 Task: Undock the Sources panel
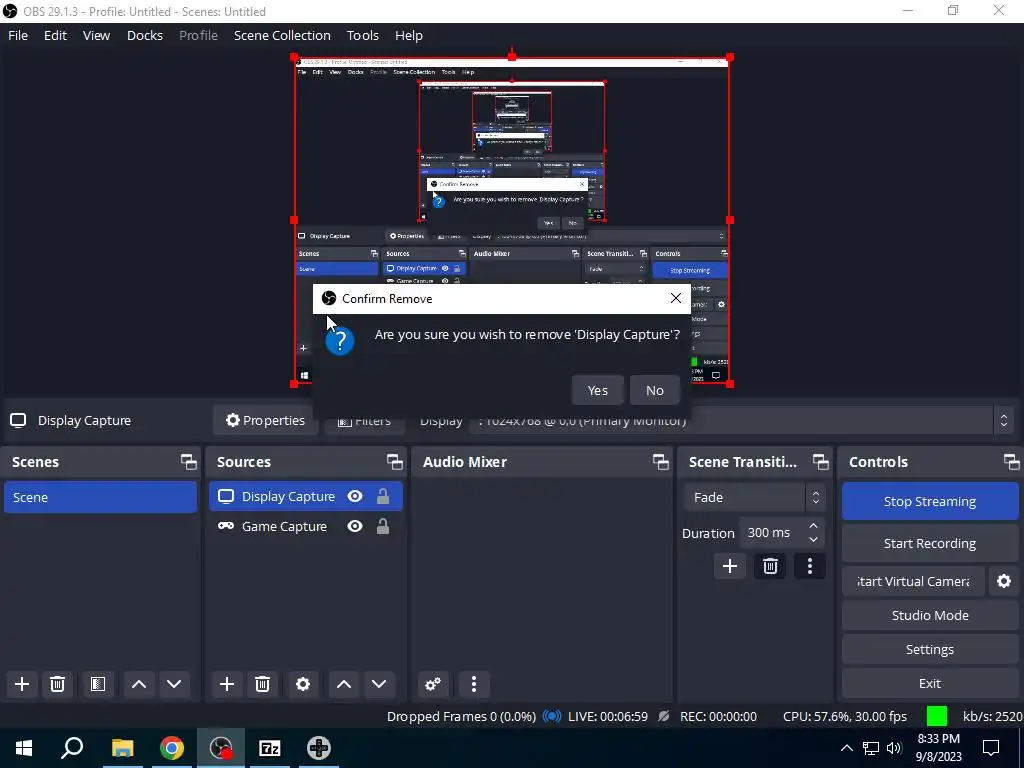[394, 462]
